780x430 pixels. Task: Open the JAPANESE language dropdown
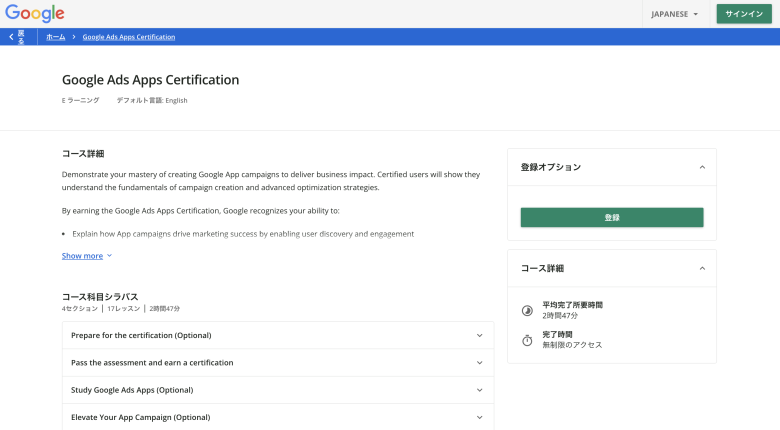[x=674, y=14]
